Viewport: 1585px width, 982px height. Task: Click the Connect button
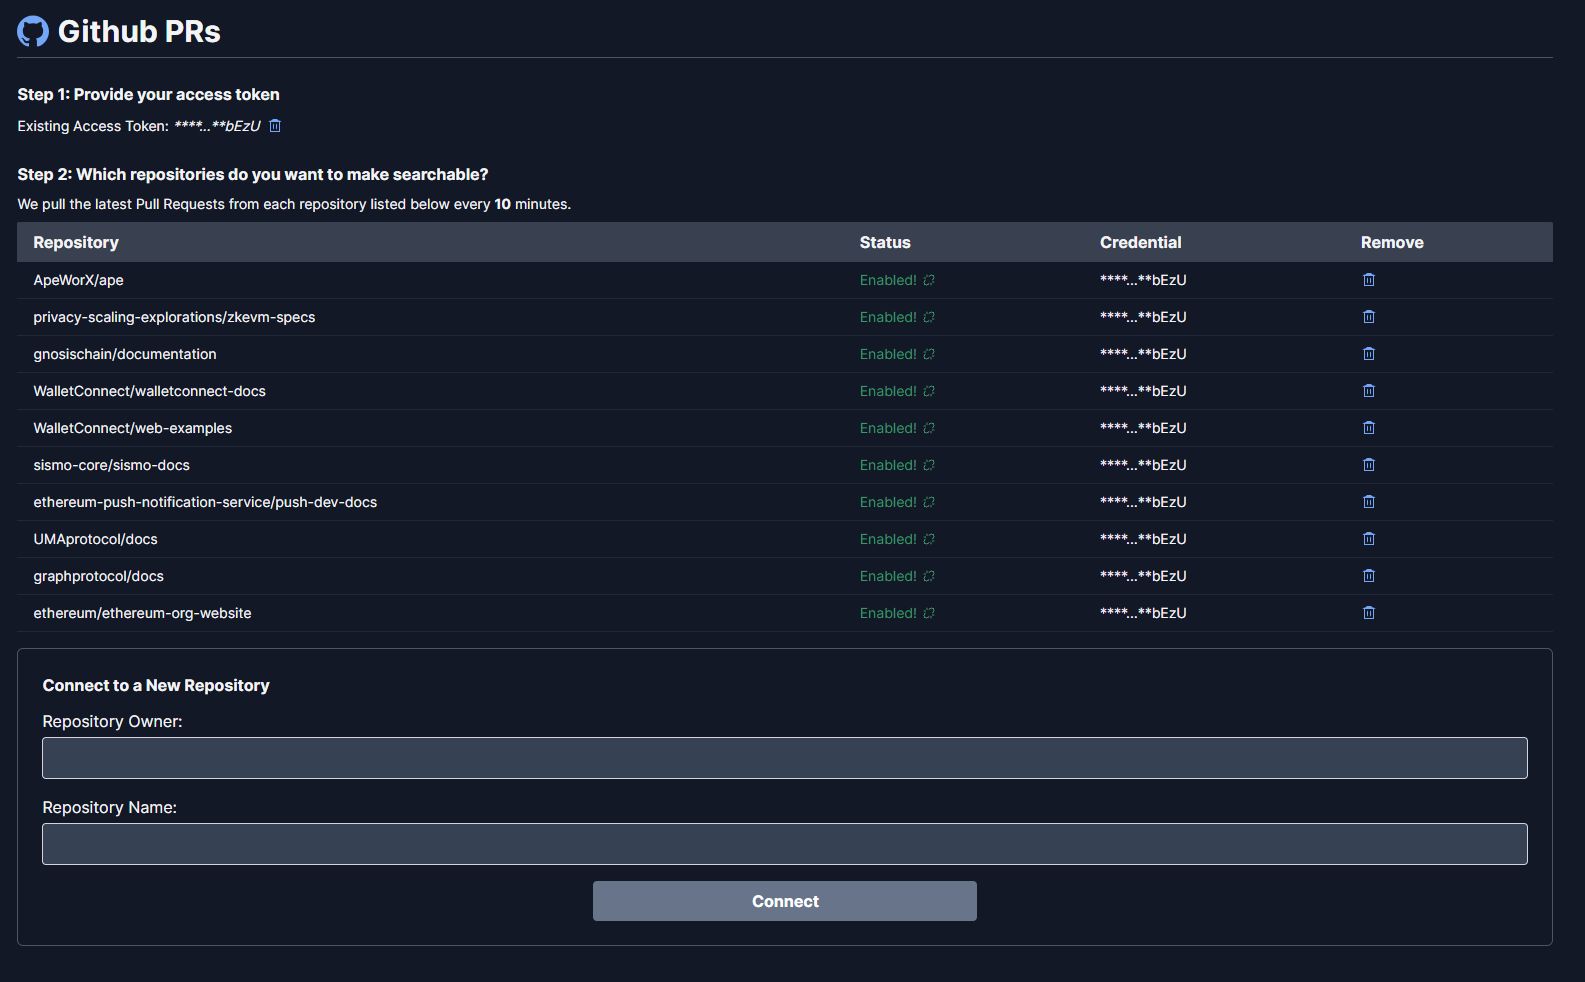click(785, 901)
